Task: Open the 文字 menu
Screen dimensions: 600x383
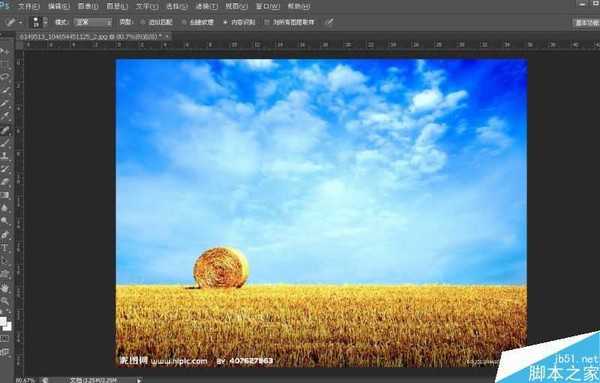Action: click(x=147, y=7)
